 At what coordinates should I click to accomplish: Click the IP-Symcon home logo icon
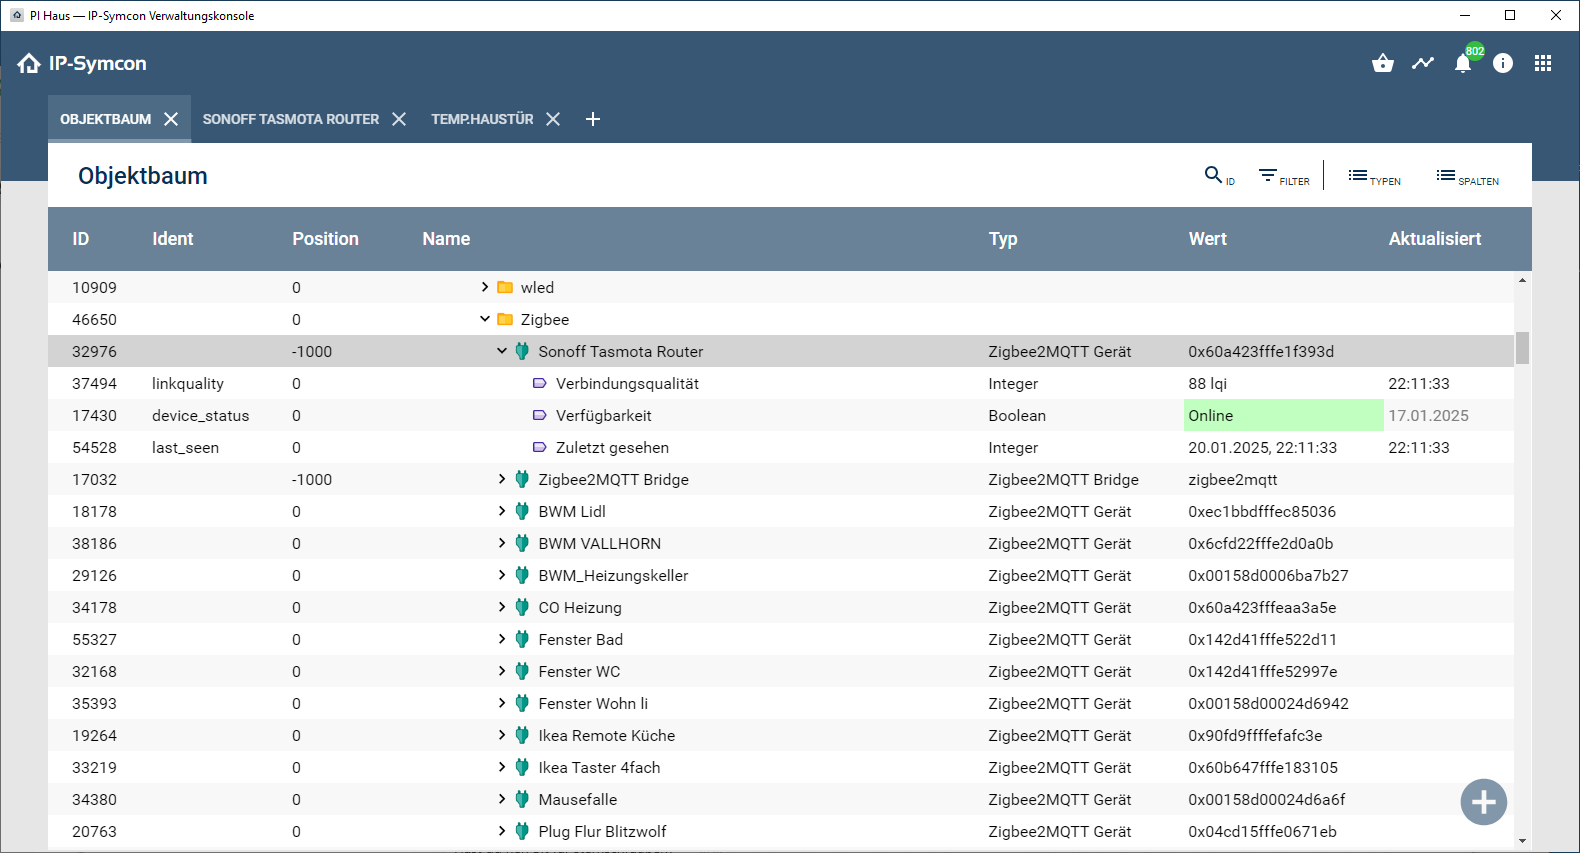pyautogui.click(x=29, y=63)
